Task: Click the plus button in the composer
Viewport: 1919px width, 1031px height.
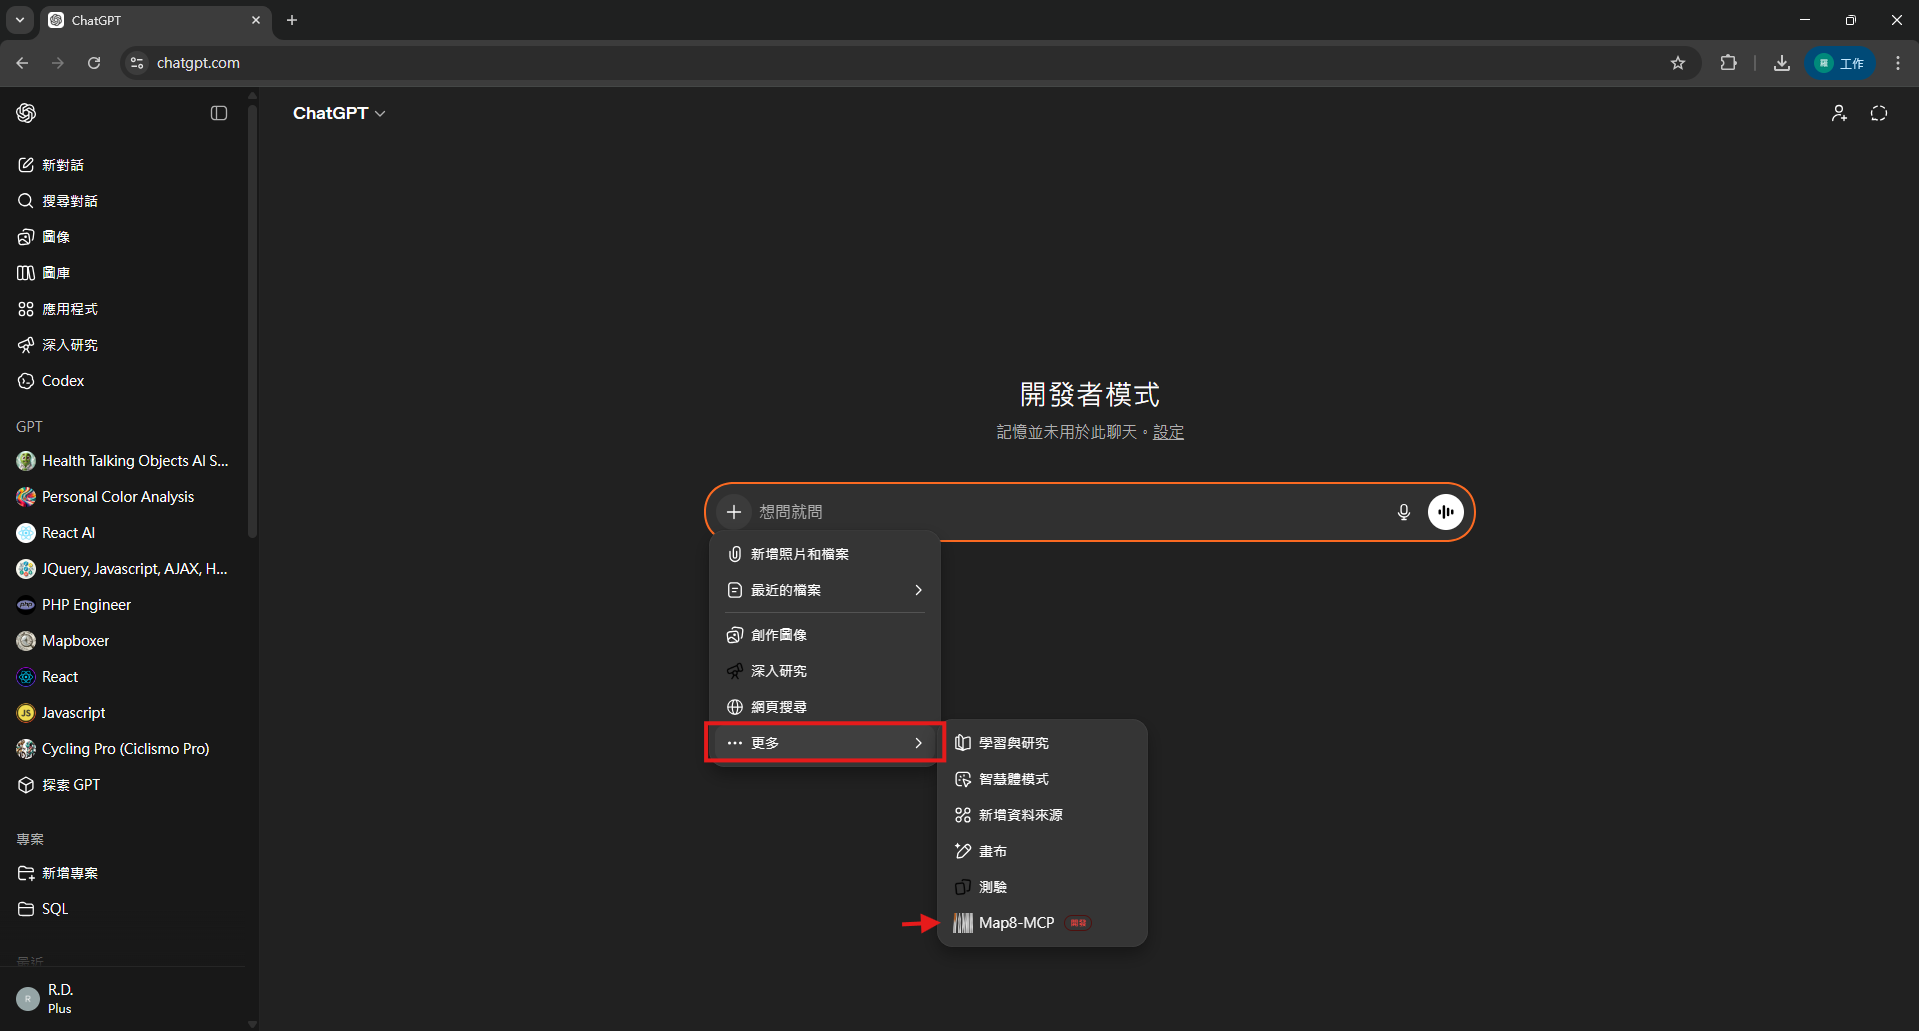Action: (x=734, y=512)
